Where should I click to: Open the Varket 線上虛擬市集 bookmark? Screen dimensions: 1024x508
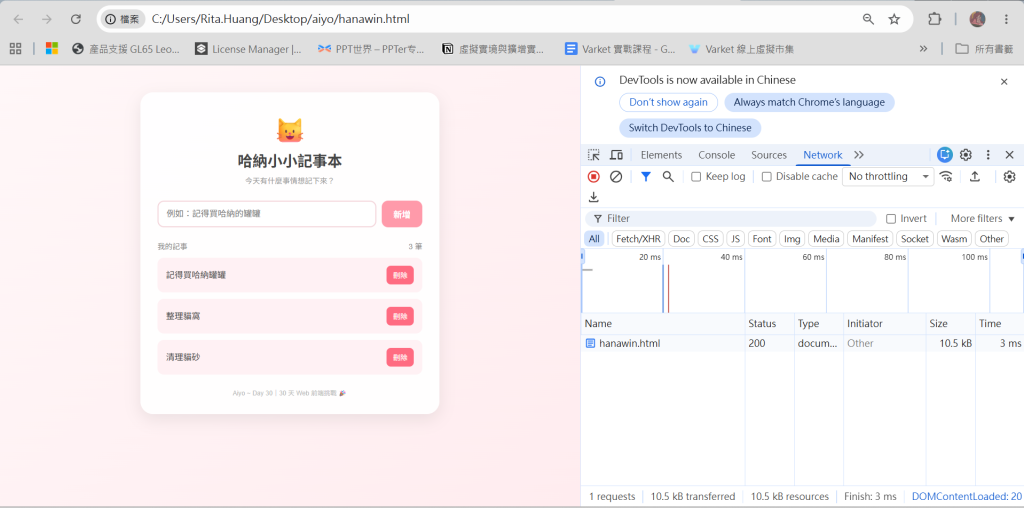741,48
